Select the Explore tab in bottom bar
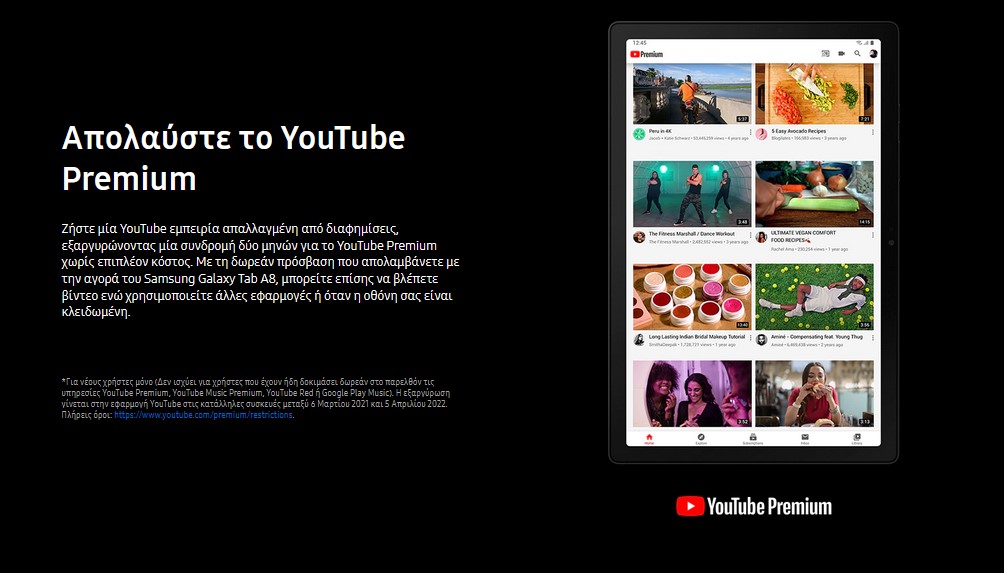The width and height of the screenshot is (1004, 573). 700,439
